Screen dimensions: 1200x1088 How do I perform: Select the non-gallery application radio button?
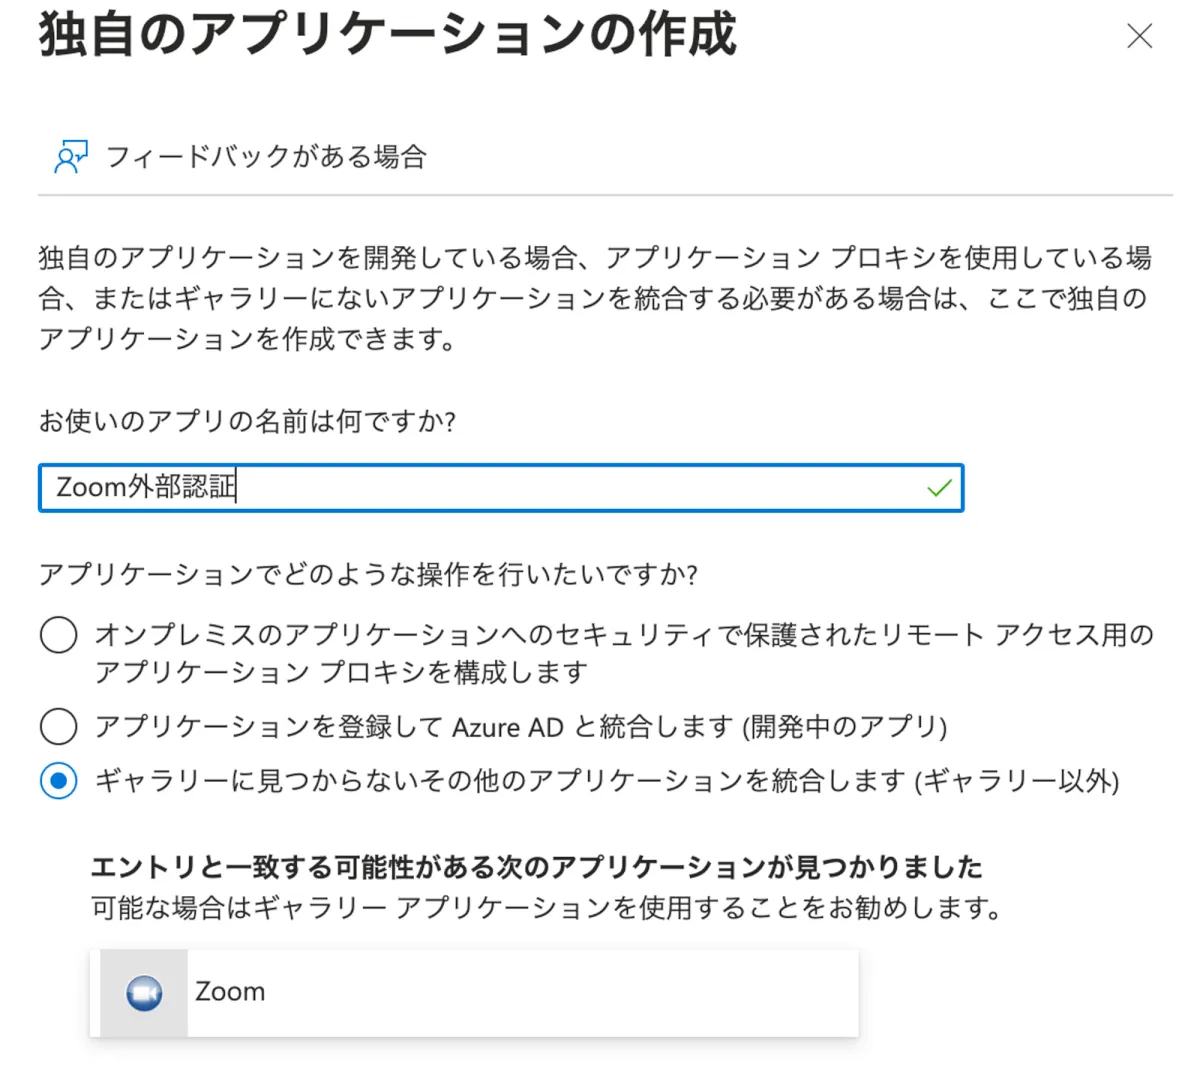(x=59, y=780)
